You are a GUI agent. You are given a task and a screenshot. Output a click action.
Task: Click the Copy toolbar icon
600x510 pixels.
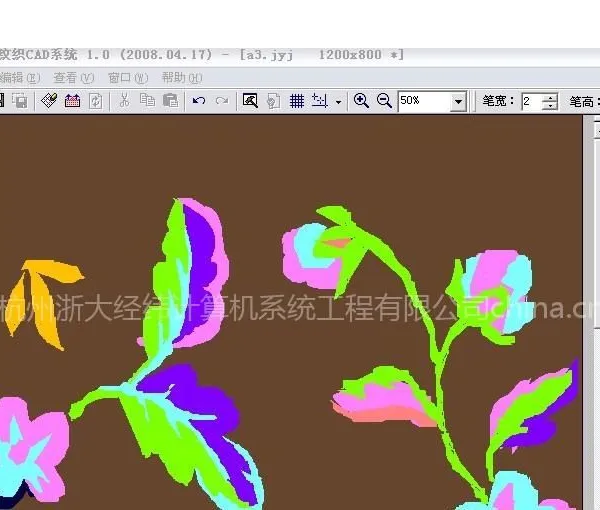[147, 101]
